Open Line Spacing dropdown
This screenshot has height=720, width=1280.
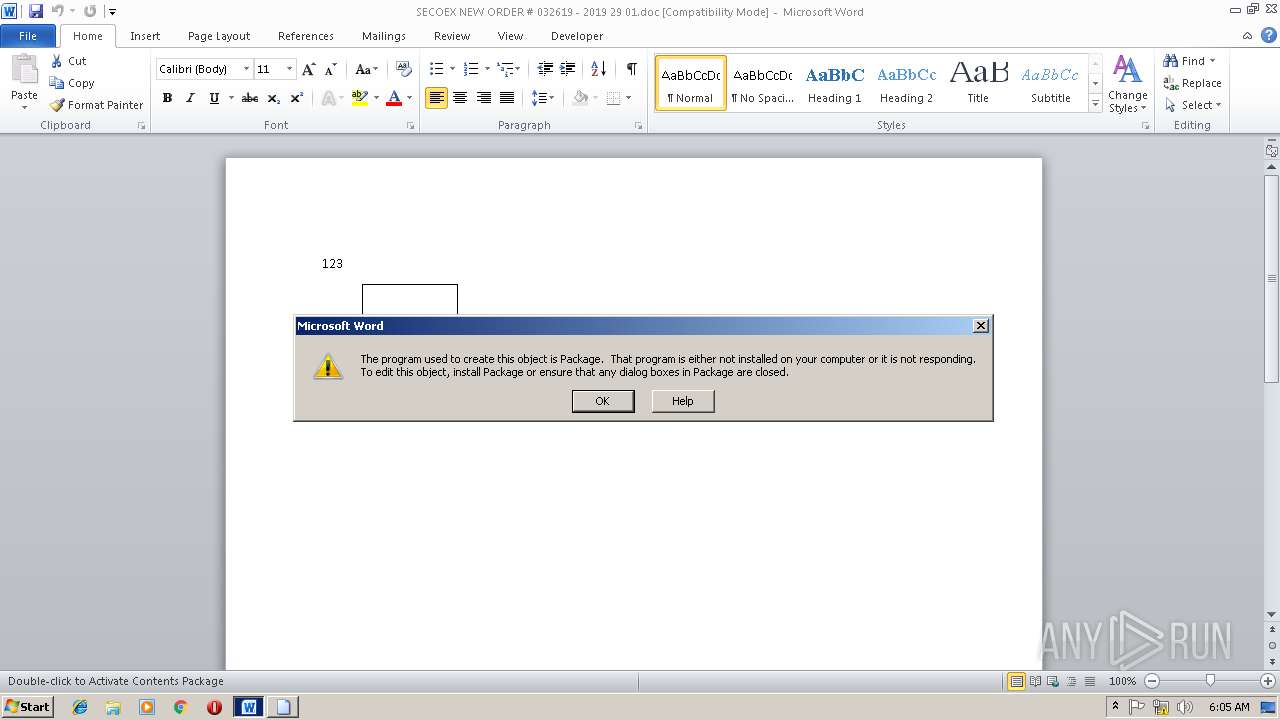[x=543, y=98]
